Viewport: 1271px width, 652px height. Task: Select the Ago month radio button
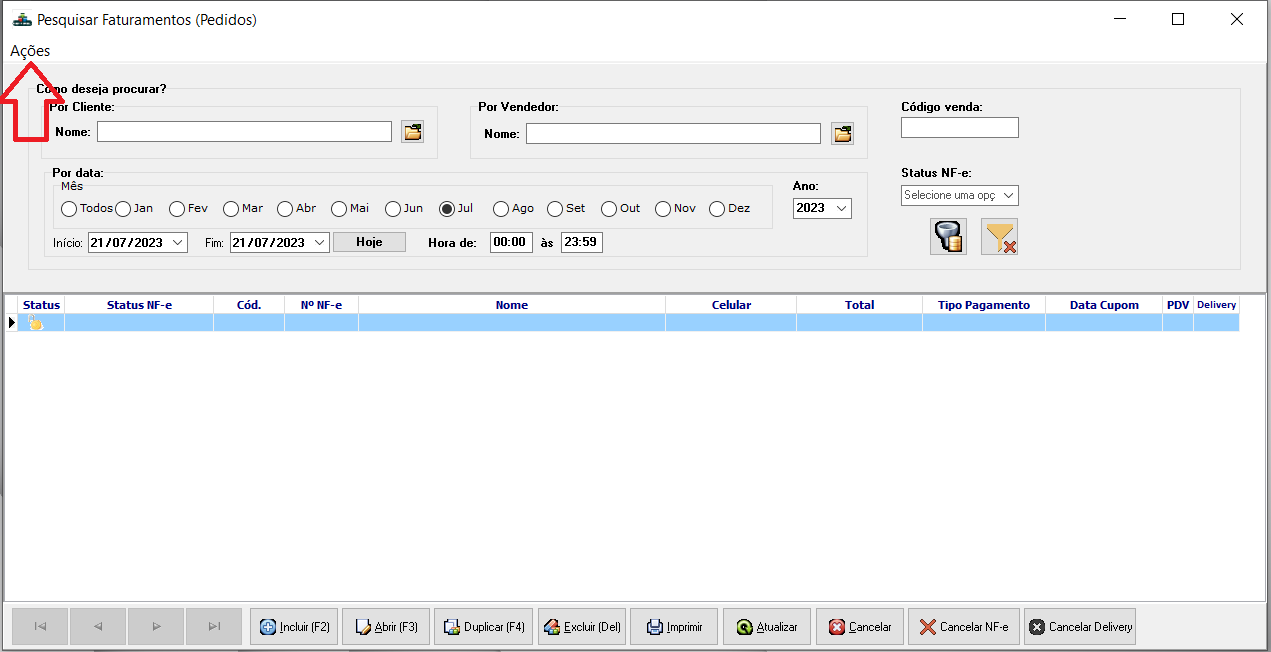point(501,209)
